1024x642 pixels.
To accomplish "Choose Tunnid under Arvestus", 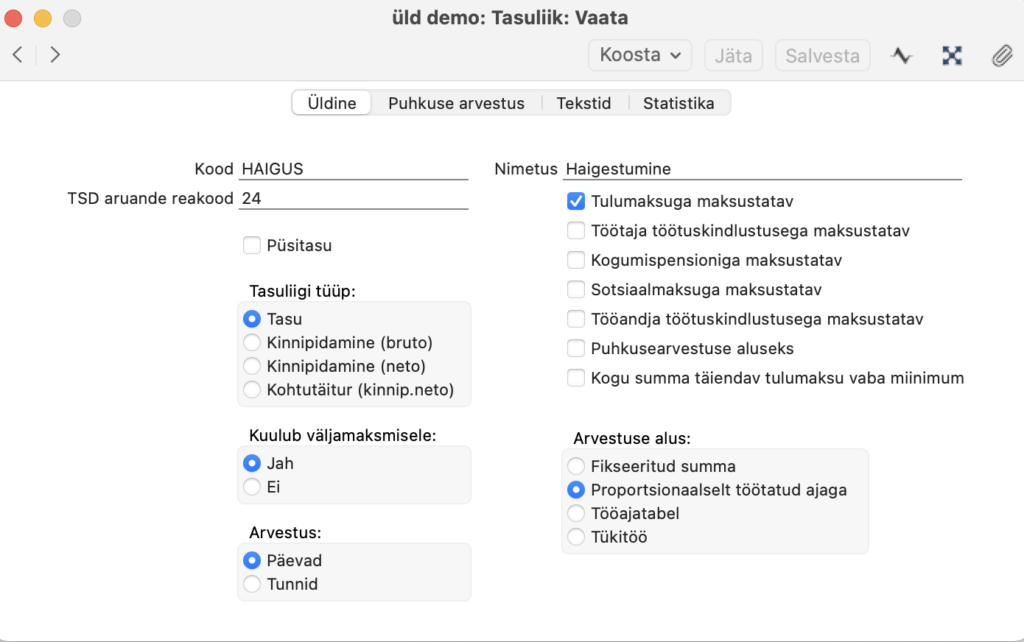I will click(x=252, y=584).
